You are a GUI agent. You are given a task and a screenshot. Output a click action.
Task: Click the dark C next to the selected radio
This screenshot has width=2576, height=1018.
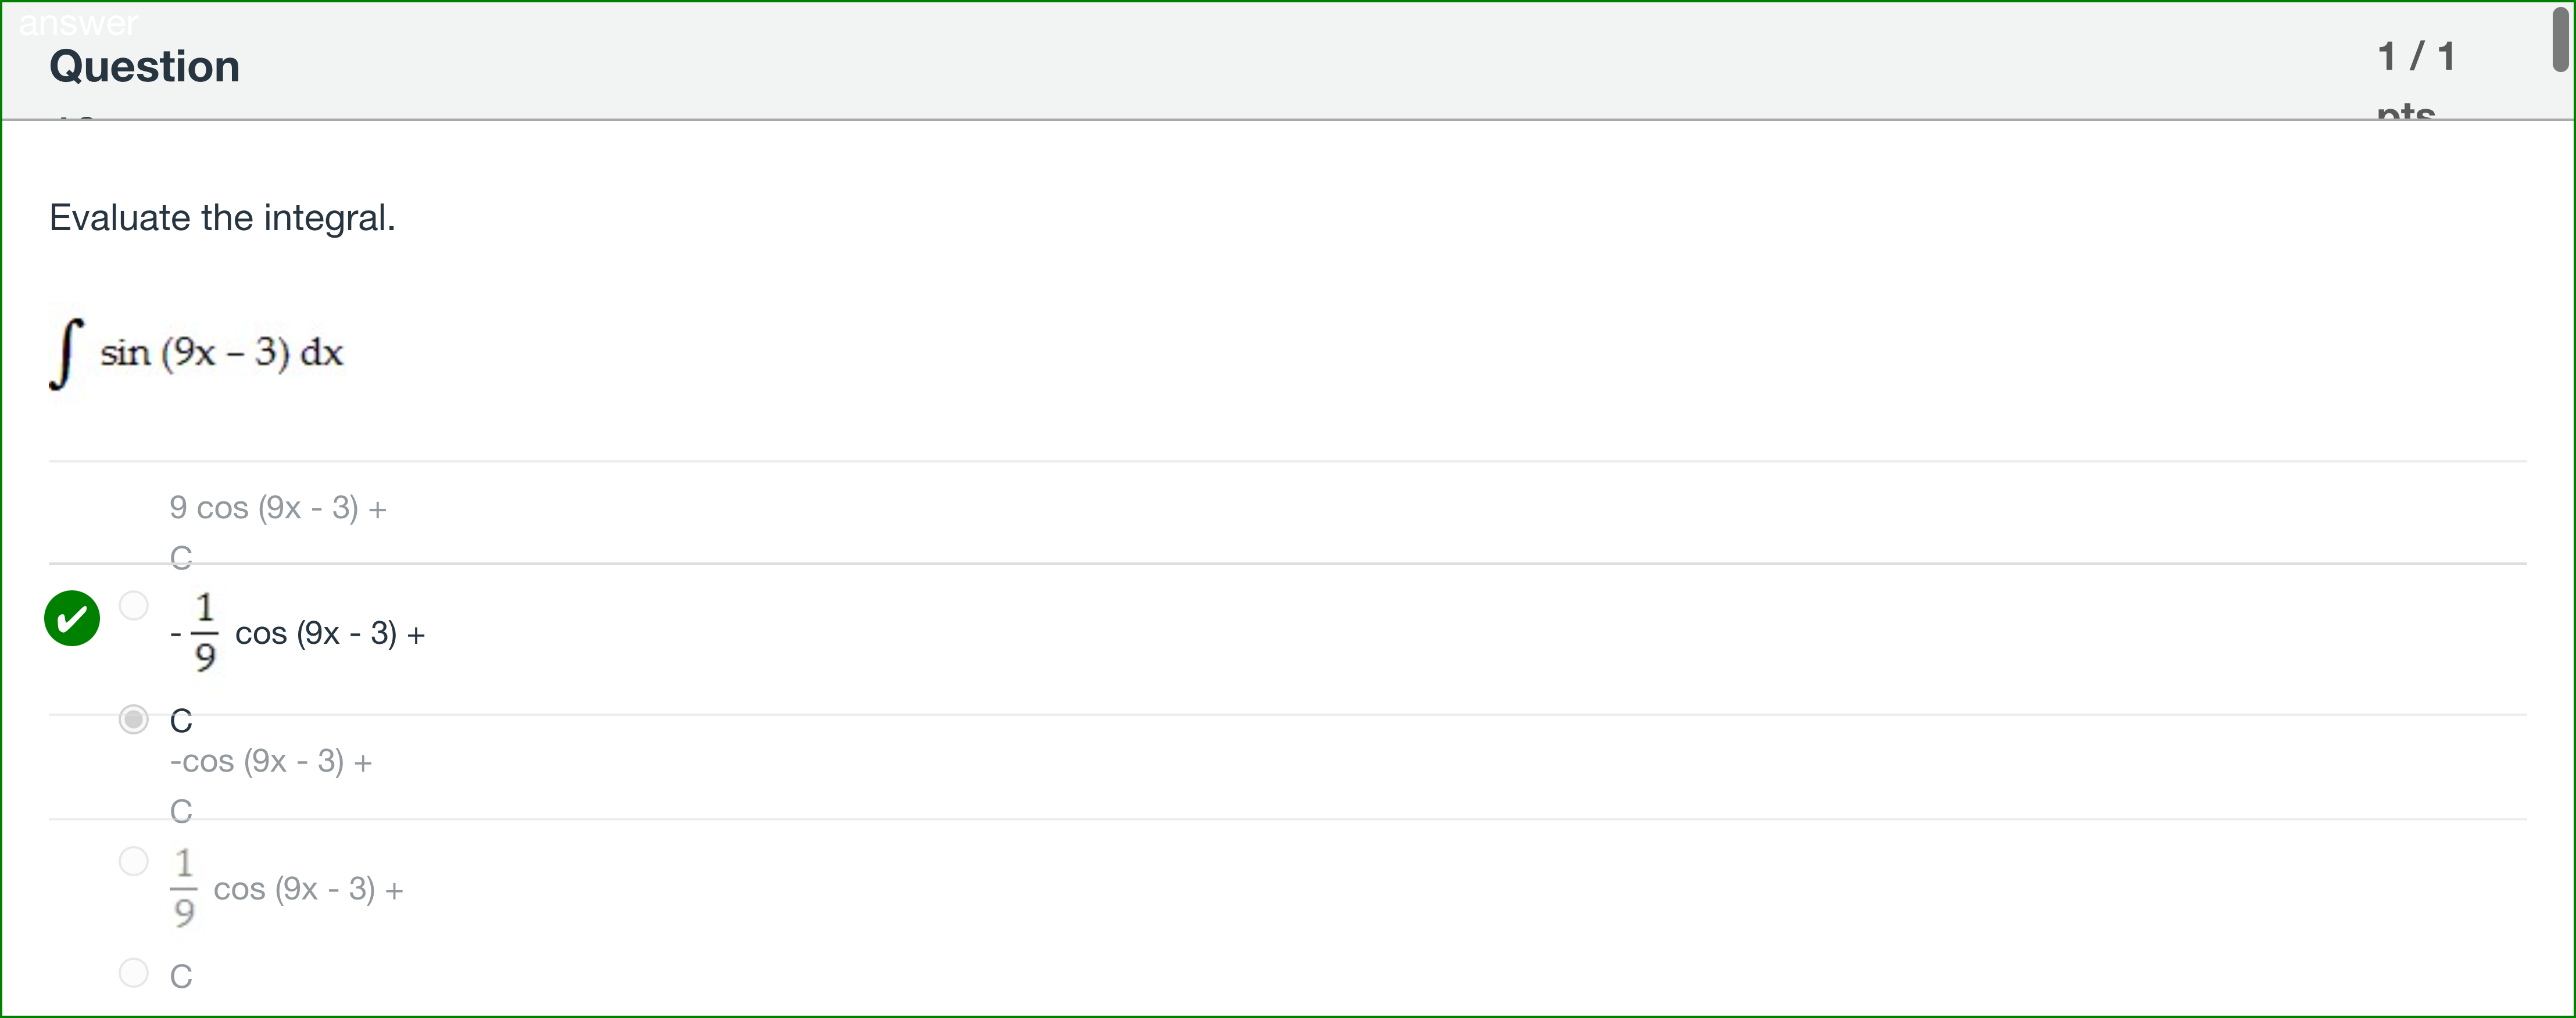tap(181, 720)
